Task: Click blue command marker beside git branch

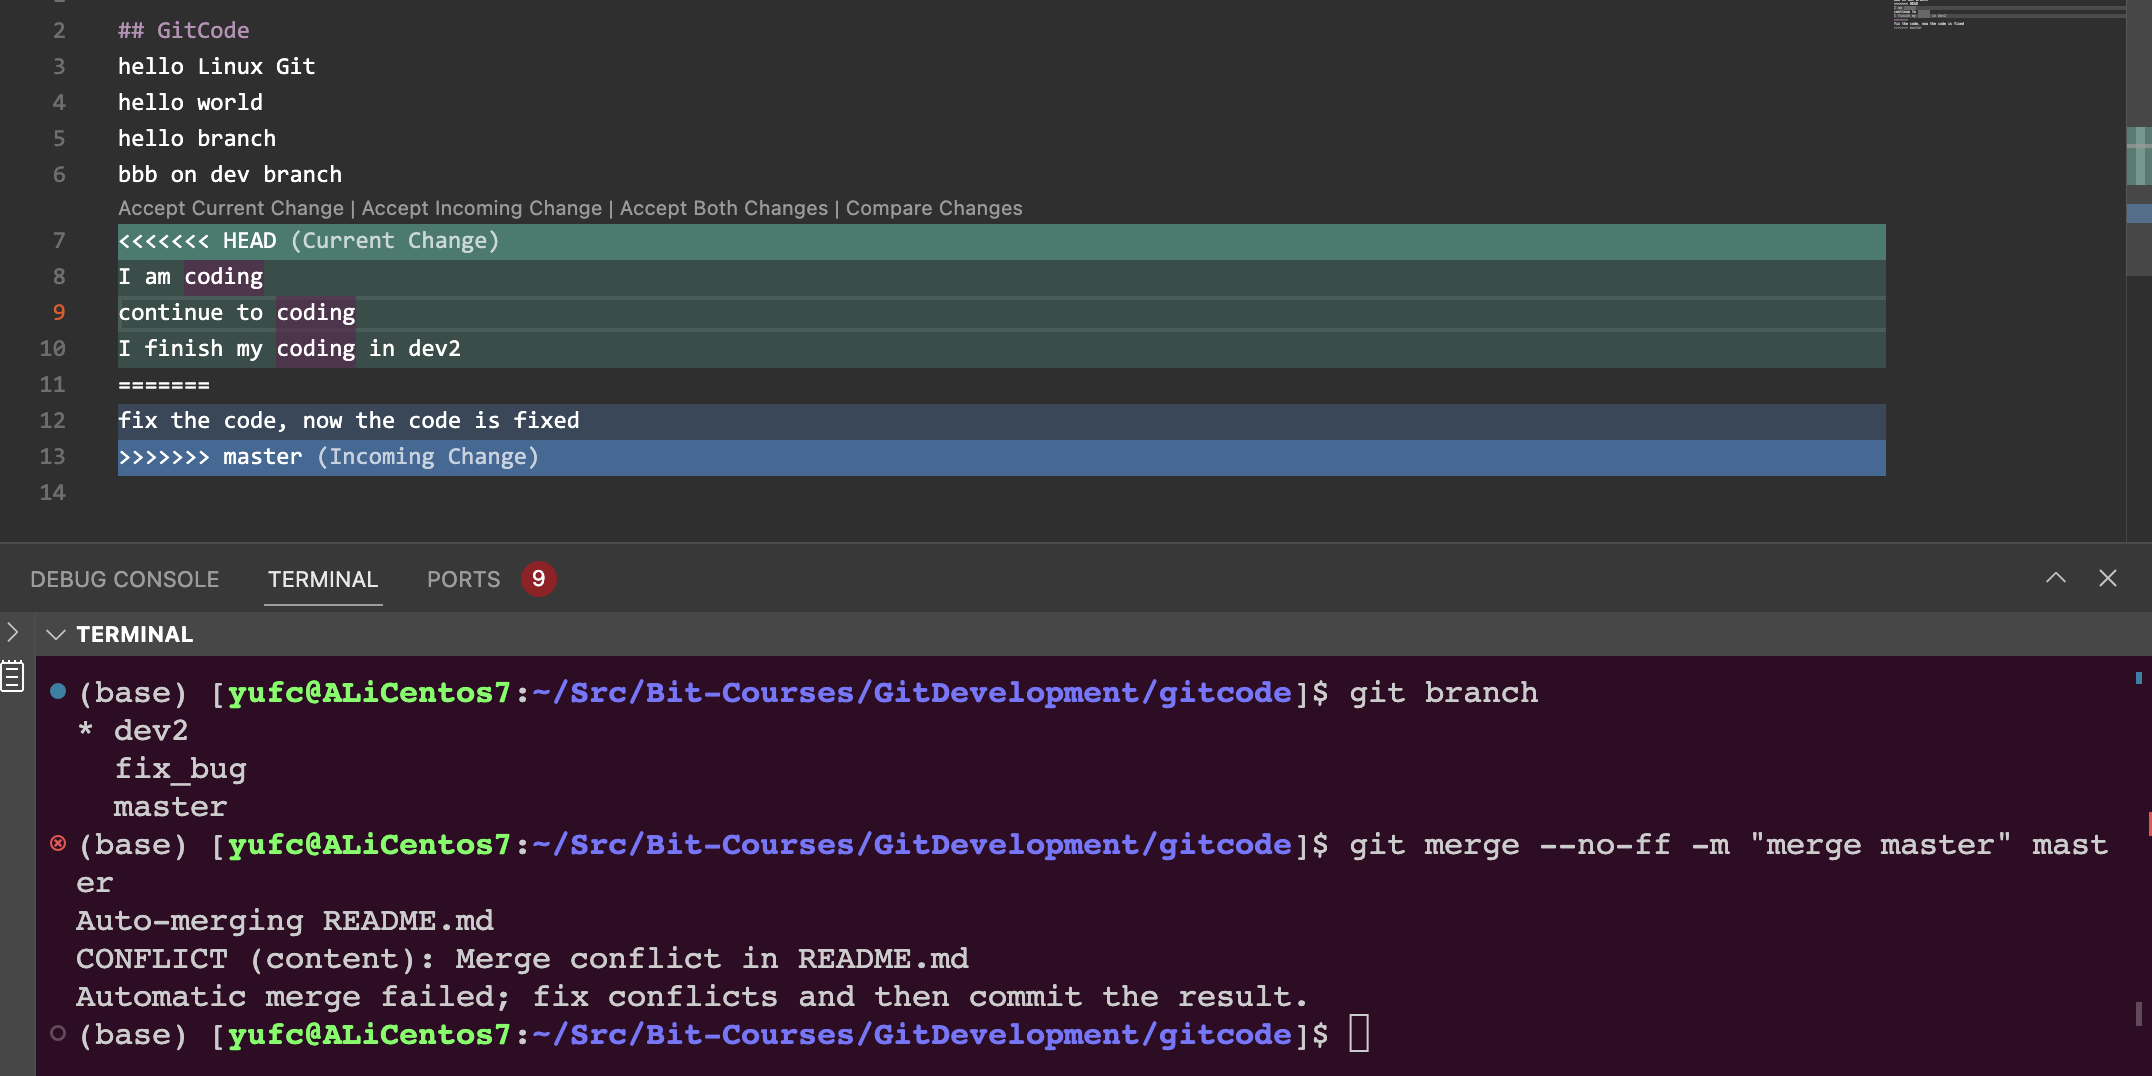Action: tap(58, 691)
